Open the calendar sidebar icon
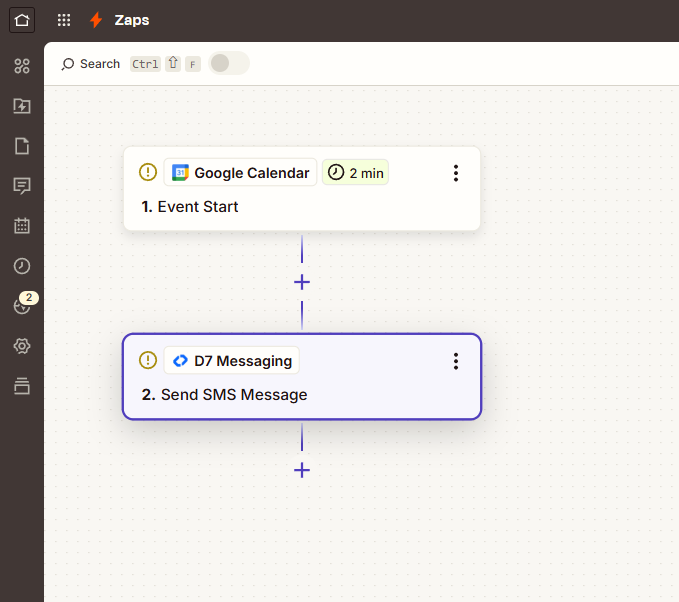Image resolution: width=679 pixels, height=602 pixels. (22, 226)
